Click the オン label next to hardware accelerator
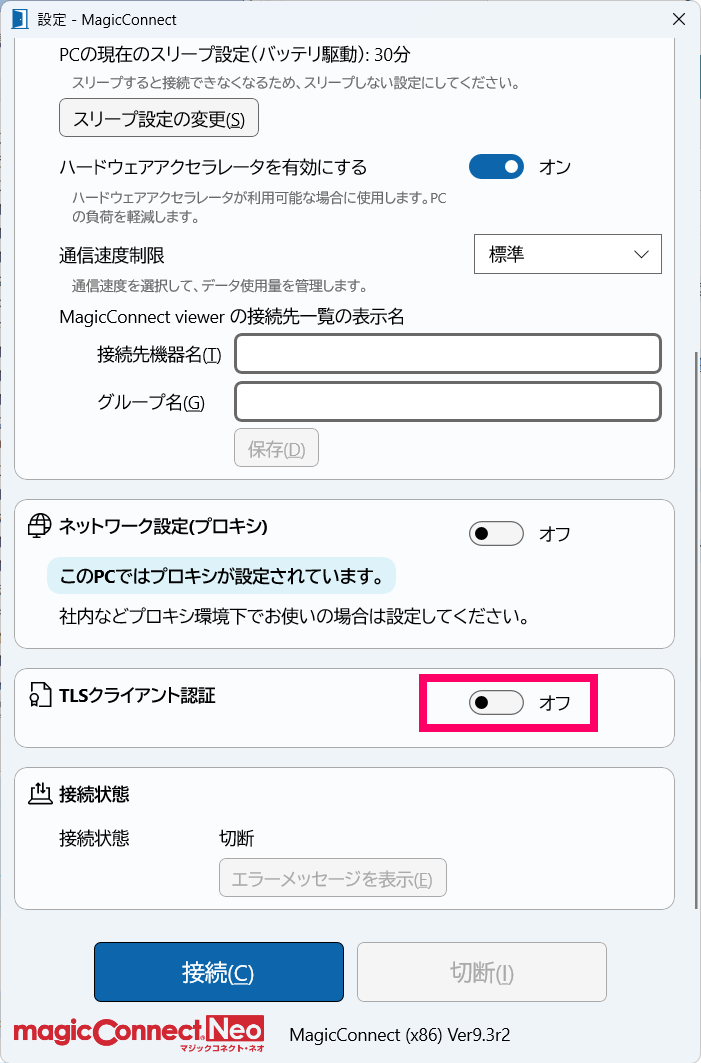This screenshot has width=701, height=1063. [x=555, y=167]
